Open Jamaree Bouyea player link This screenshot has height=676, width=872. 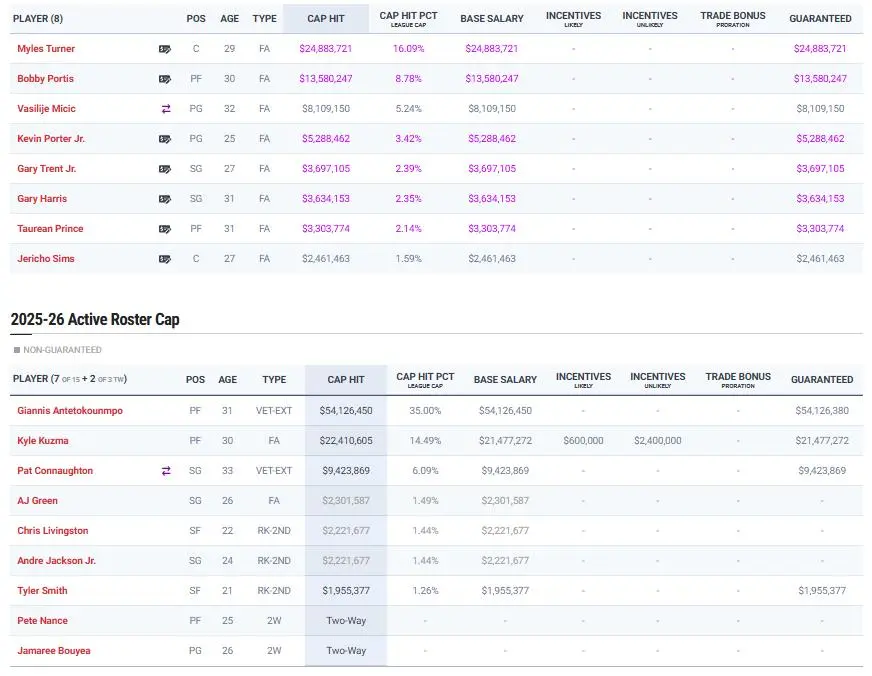(x=53, y=651)
